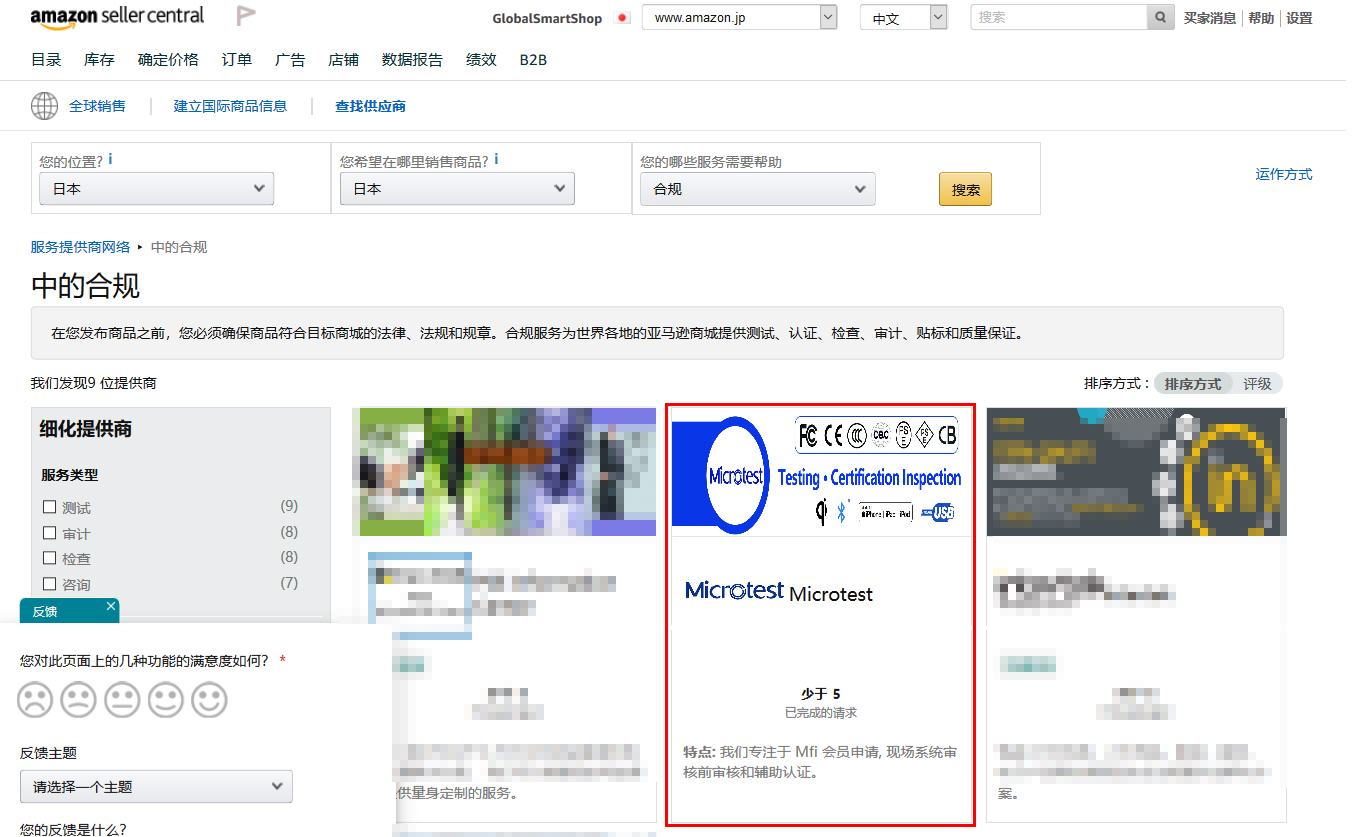Close the 反馈 feedback panel
The image size is (1355, 837).
(x=111, y=607)
